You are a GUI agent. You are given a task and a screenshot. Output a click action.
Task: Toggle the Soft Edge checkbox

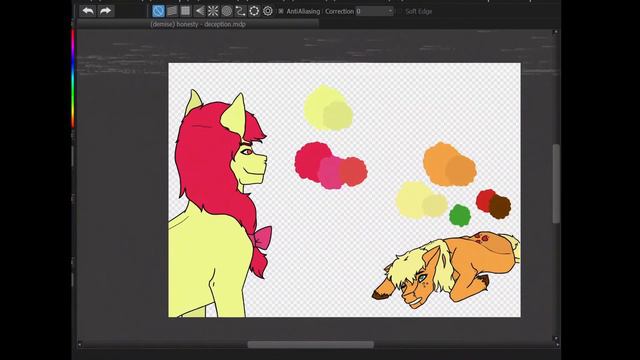click(x=400, y=11)
